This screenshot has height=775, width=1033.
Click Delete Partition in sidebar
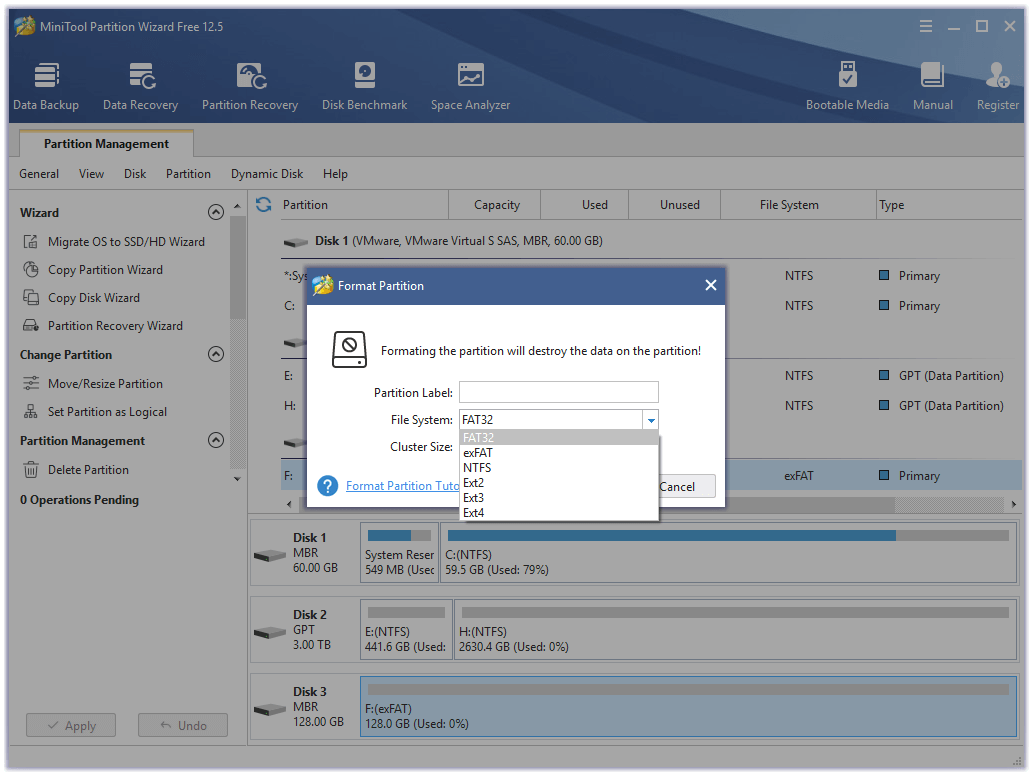tap(88, 470)
